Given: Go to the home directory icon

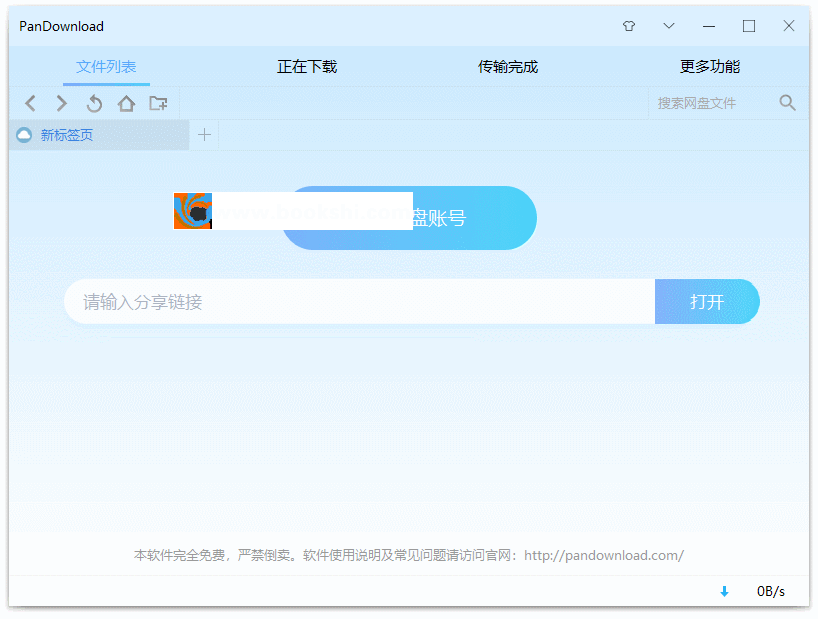Looking at the screenshot, I should click(x=126, y=103).
